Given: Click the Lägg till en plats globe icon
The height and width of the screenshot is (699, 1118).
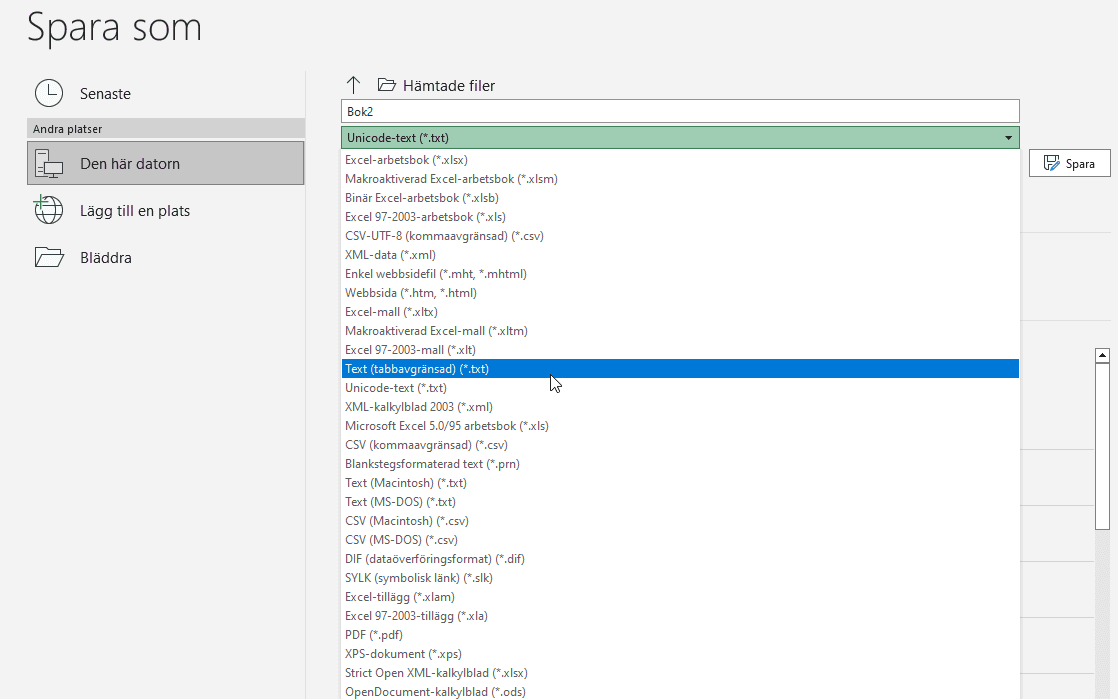Looking at the screenshot, I should [48, 210].
